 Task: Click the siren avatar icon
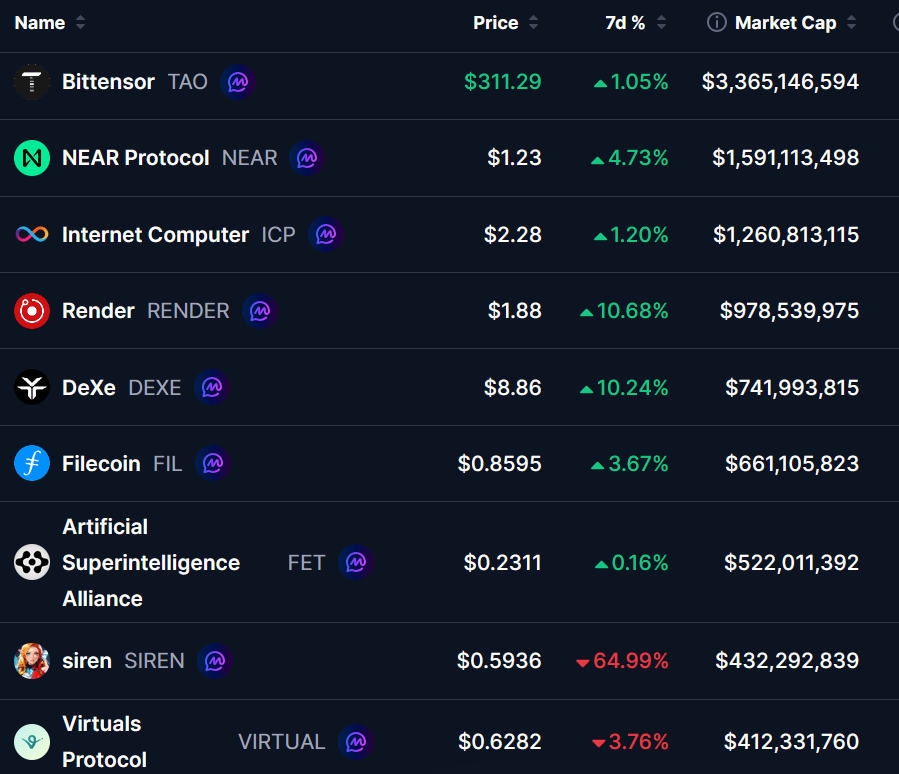[32, 661]
